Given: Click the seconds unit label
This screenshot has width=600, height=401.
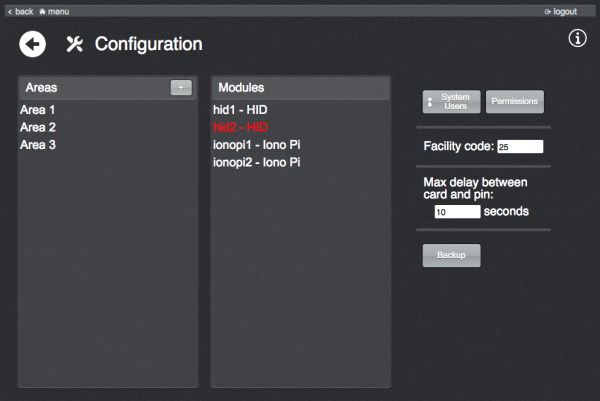Looking at the screenshot, I should click(506, 211).
